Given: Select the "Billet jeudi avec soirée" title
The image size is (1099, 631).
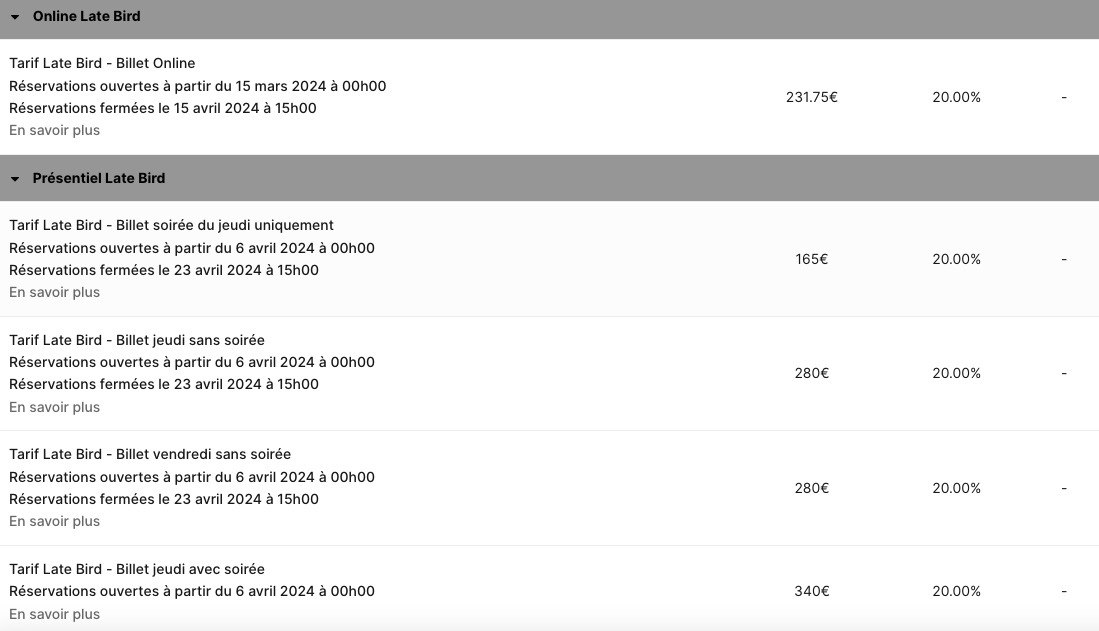Looking at the screenshot, I should click(x=137, y=569).
